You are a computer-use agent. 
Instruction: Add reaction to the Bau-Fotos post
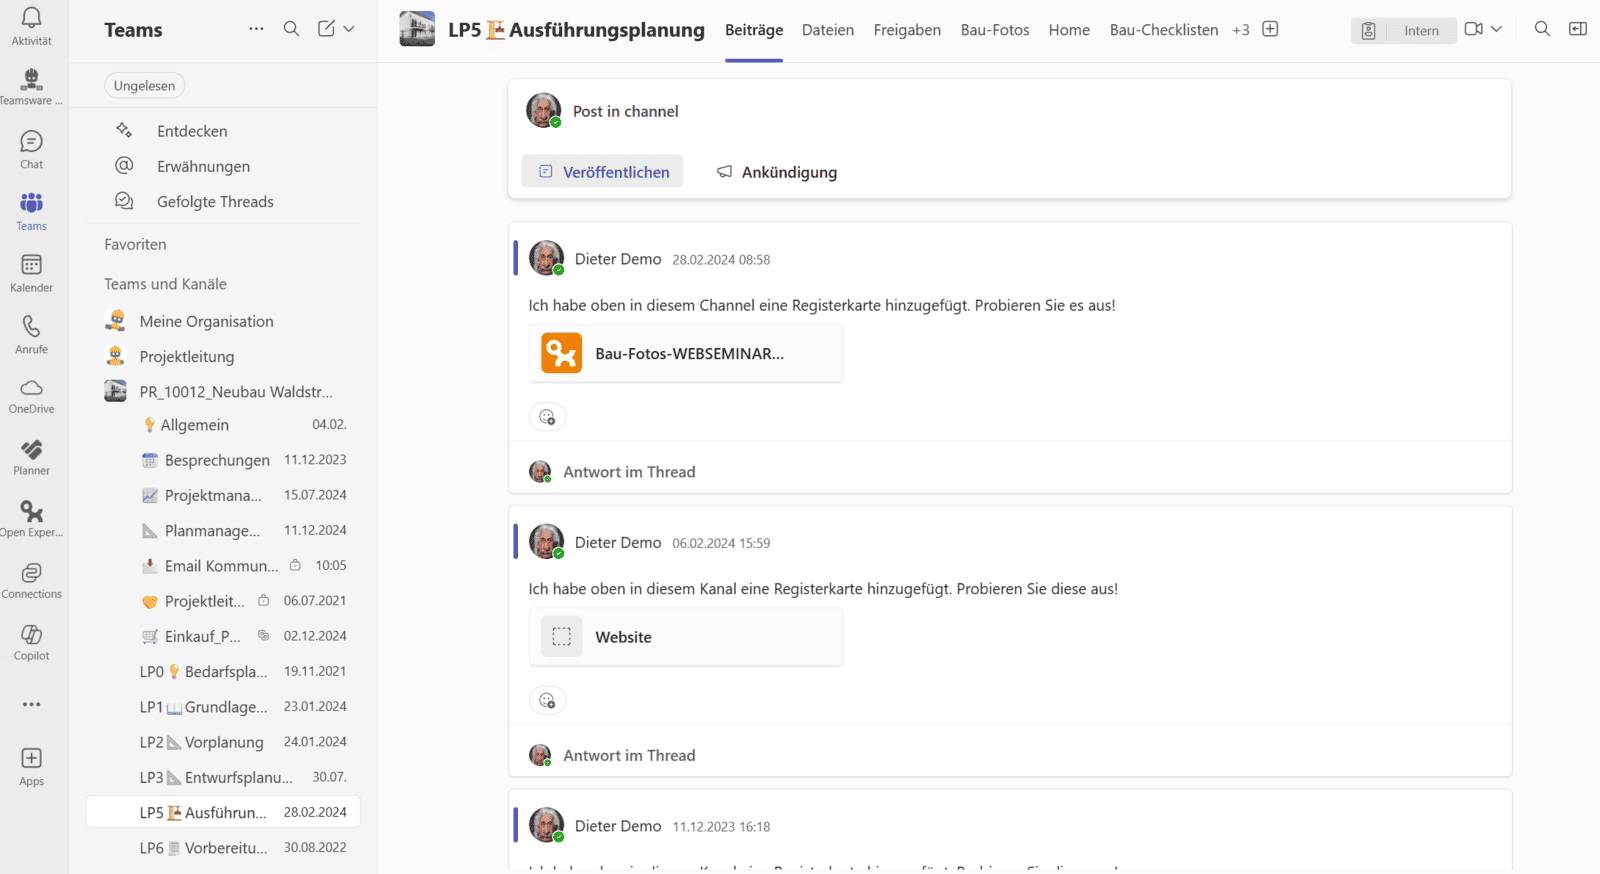(x=547, y=417)
